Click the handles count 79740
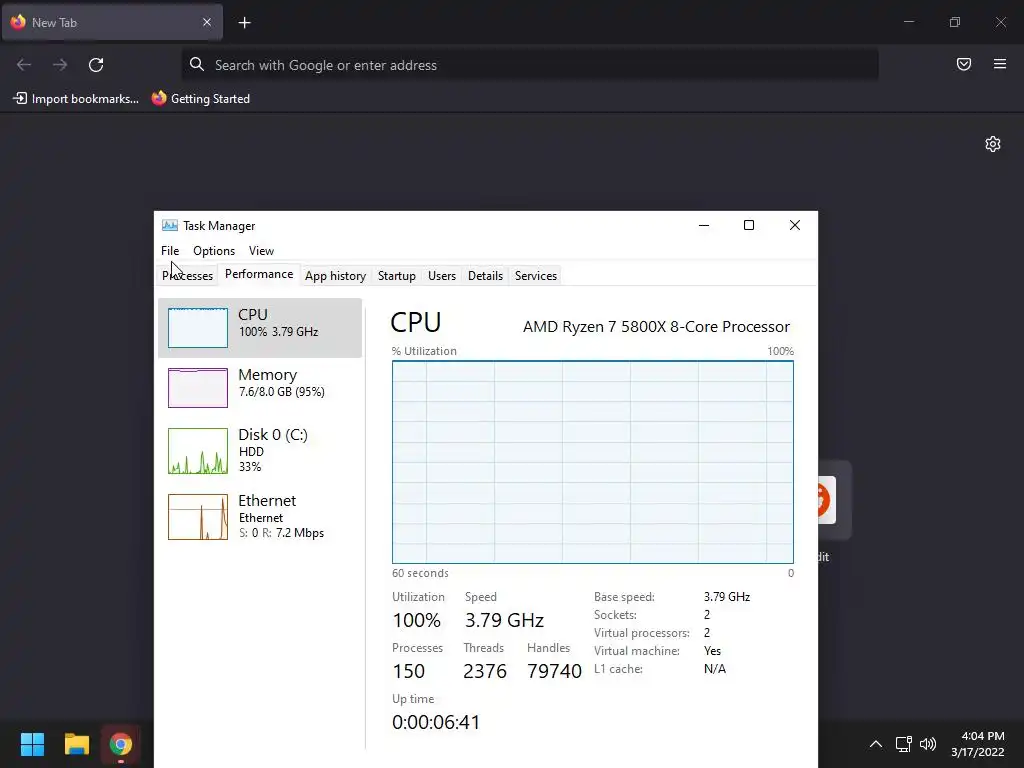The height and width of the screenshot is (768, 1024). coord(554,671)
